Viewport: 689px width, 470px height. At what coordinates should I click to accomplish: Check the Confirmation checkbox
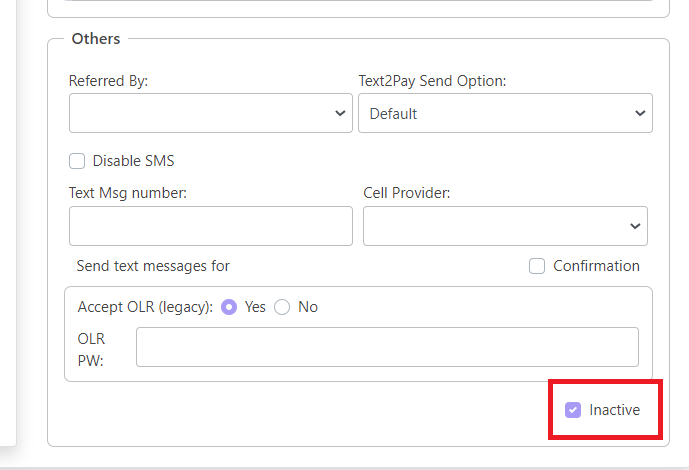coord(537,266)
